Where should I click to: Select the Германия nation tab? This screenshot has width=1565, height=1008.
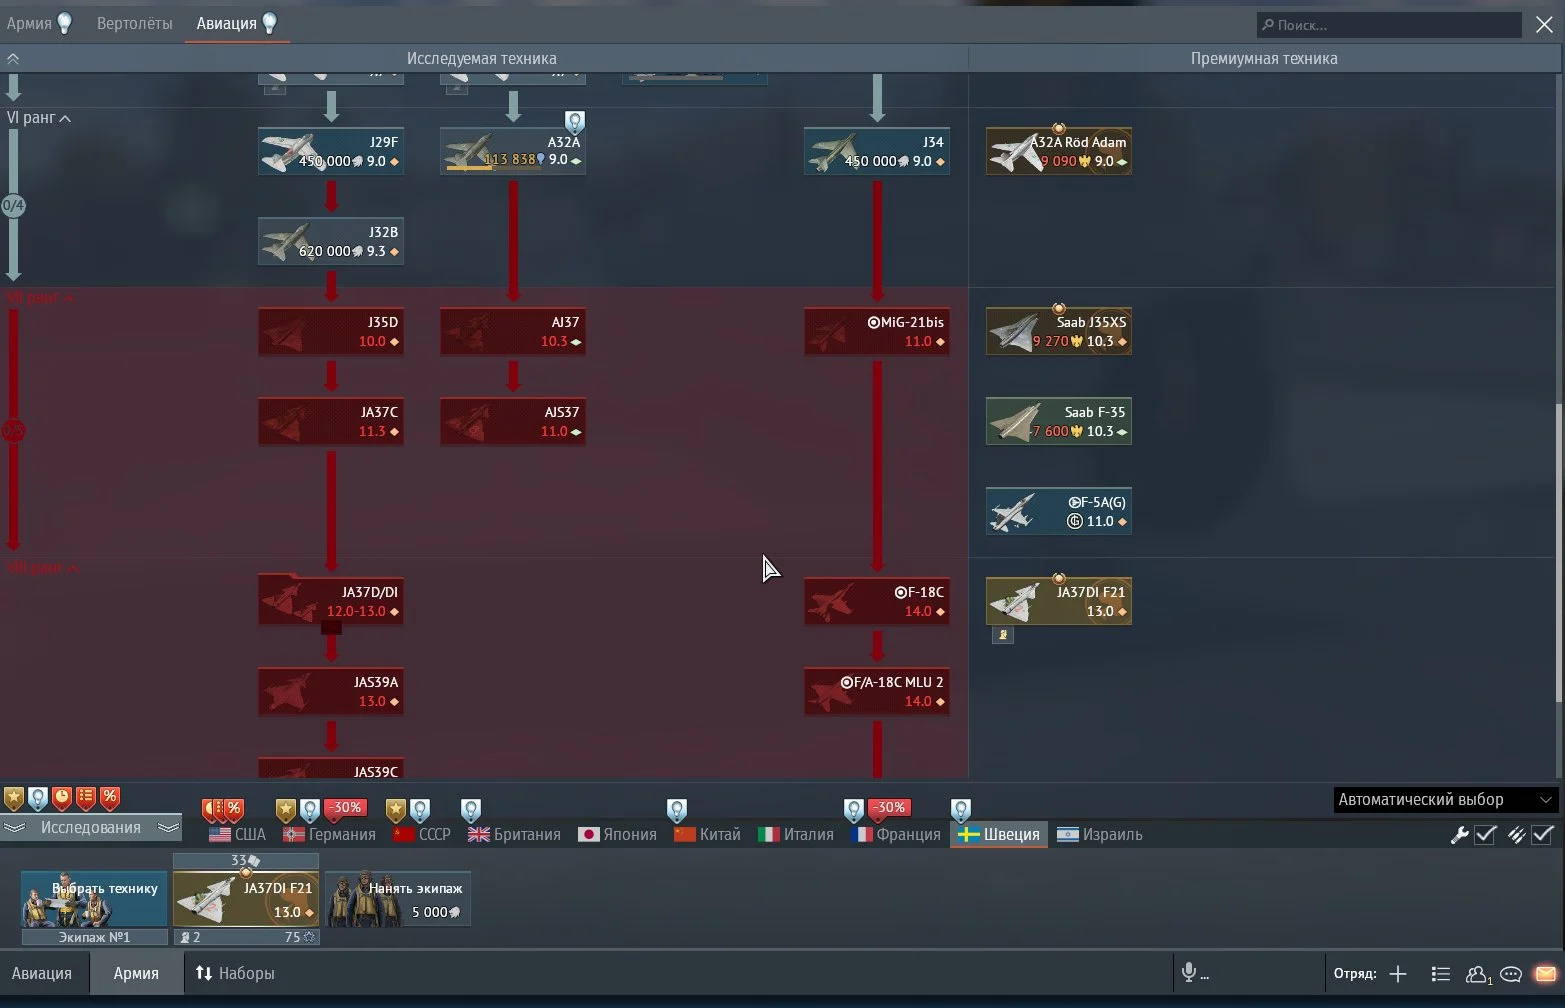coord(329,835)
